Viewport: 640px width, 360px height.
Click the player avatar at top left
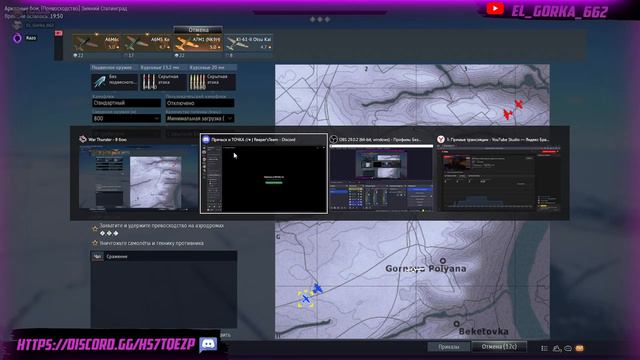pyautogui.click(x=17, y=25)
